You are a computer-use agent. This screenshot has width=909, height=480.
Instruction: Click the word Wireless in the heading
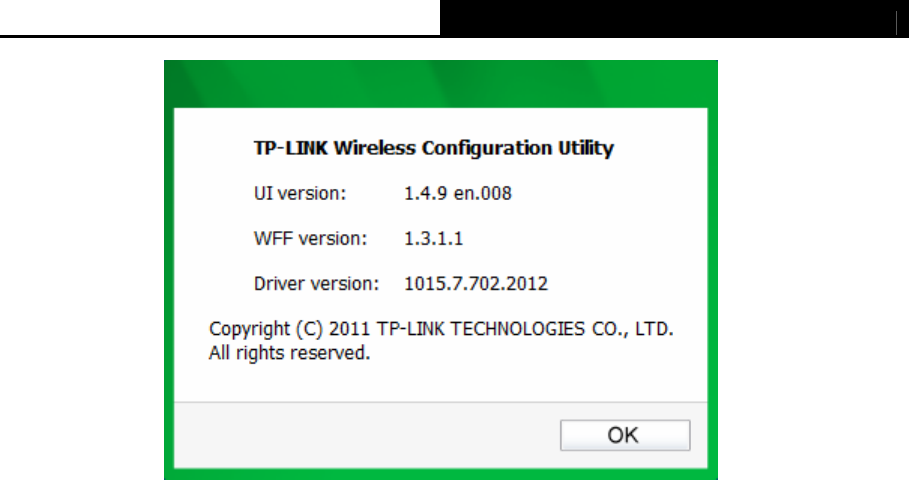[x=374, y=148]
